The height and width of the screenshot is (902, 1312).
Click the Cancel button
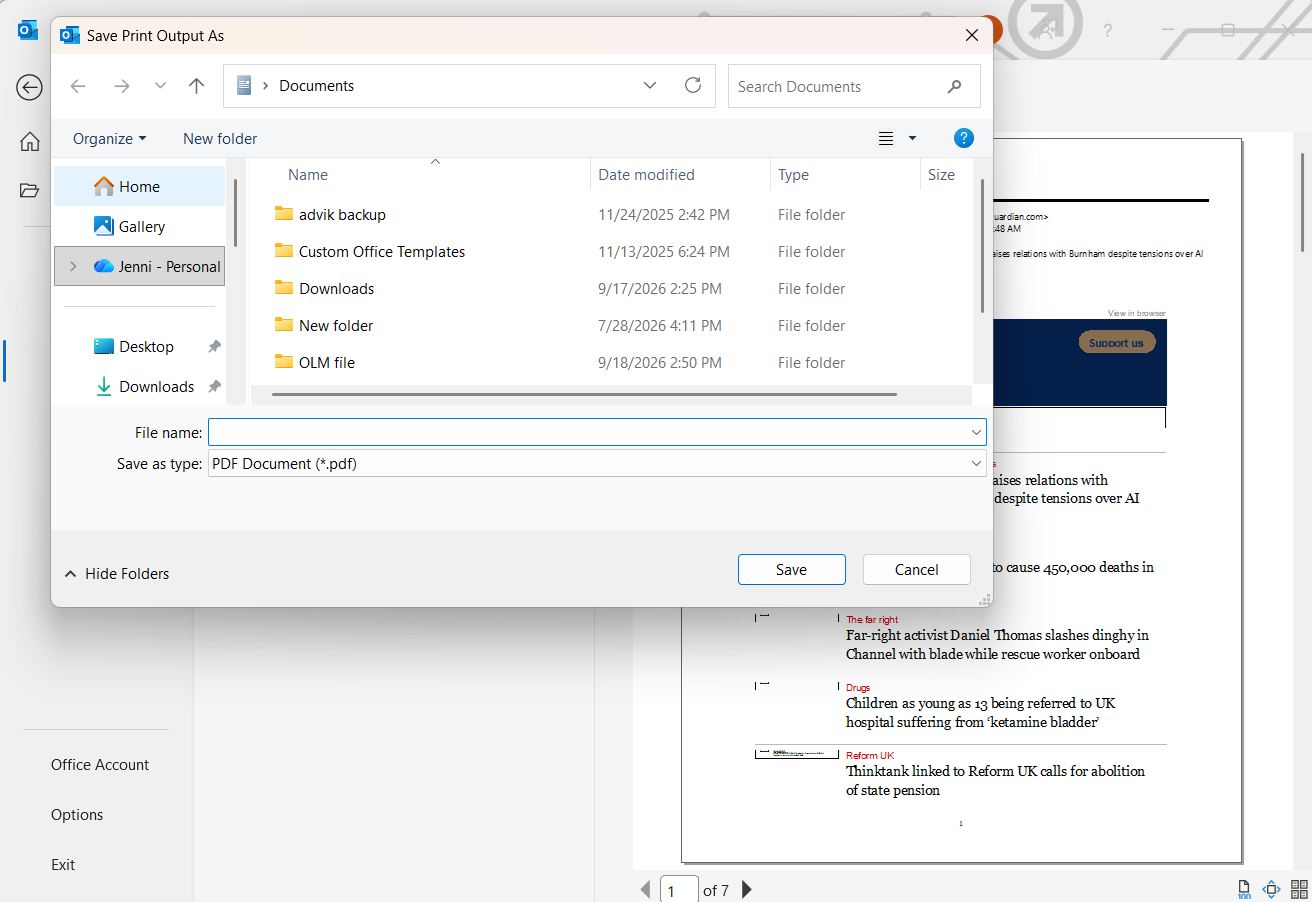(916, 570)
